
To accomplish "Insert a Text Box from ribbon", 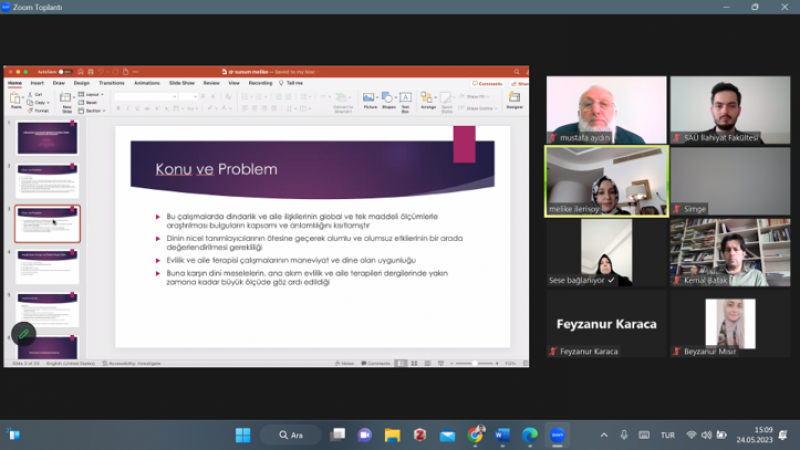I will [406, 100].
